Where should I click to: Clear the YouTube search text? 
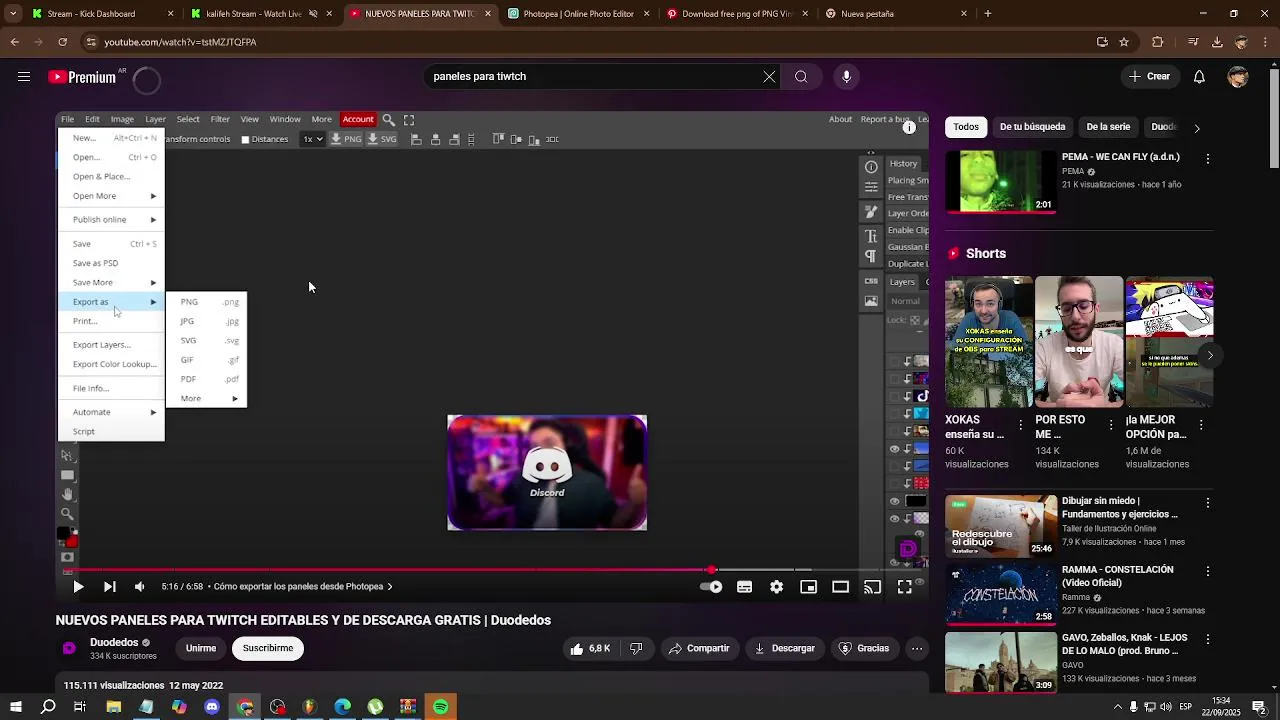pyautogui.click(x=769, y=77)
